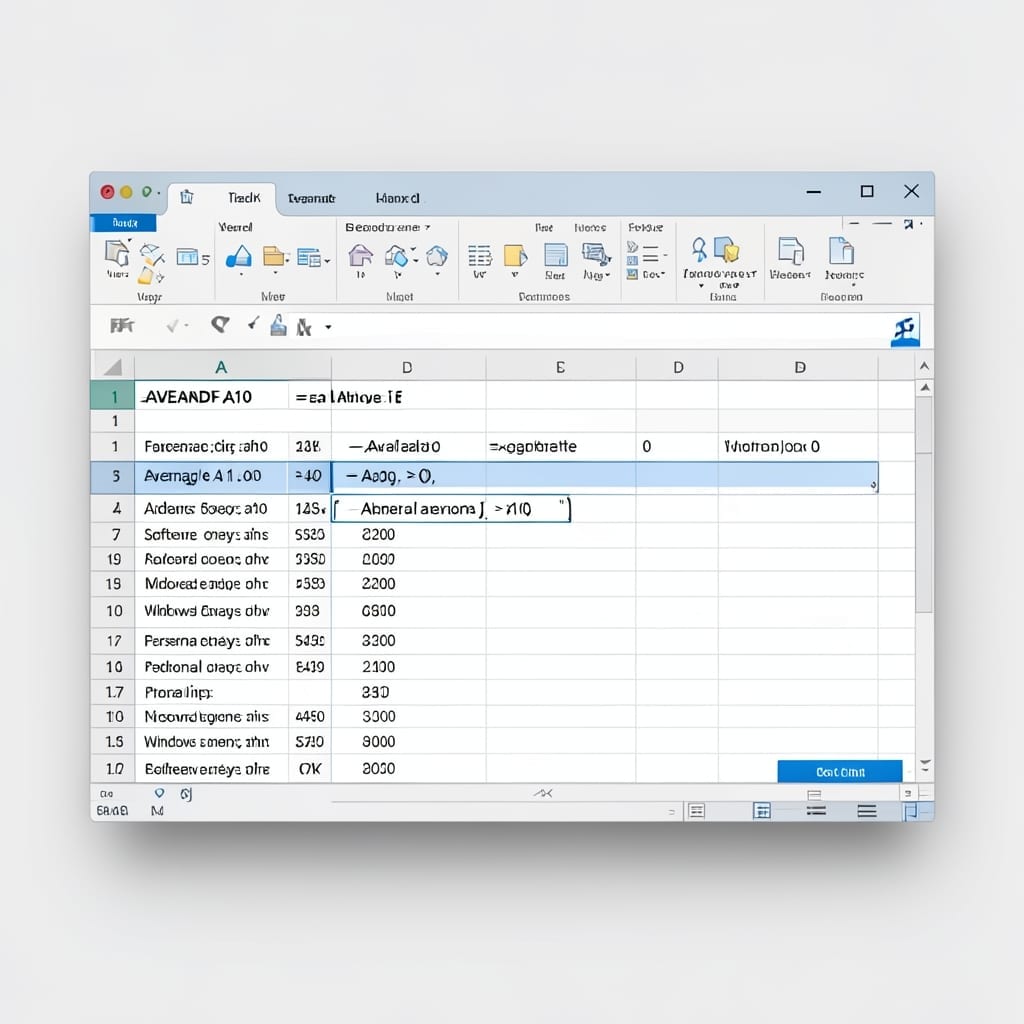Switch to the Hlanxd ribbon tab
Viewport: 1024px width, 1024px height.
[397, 198]
